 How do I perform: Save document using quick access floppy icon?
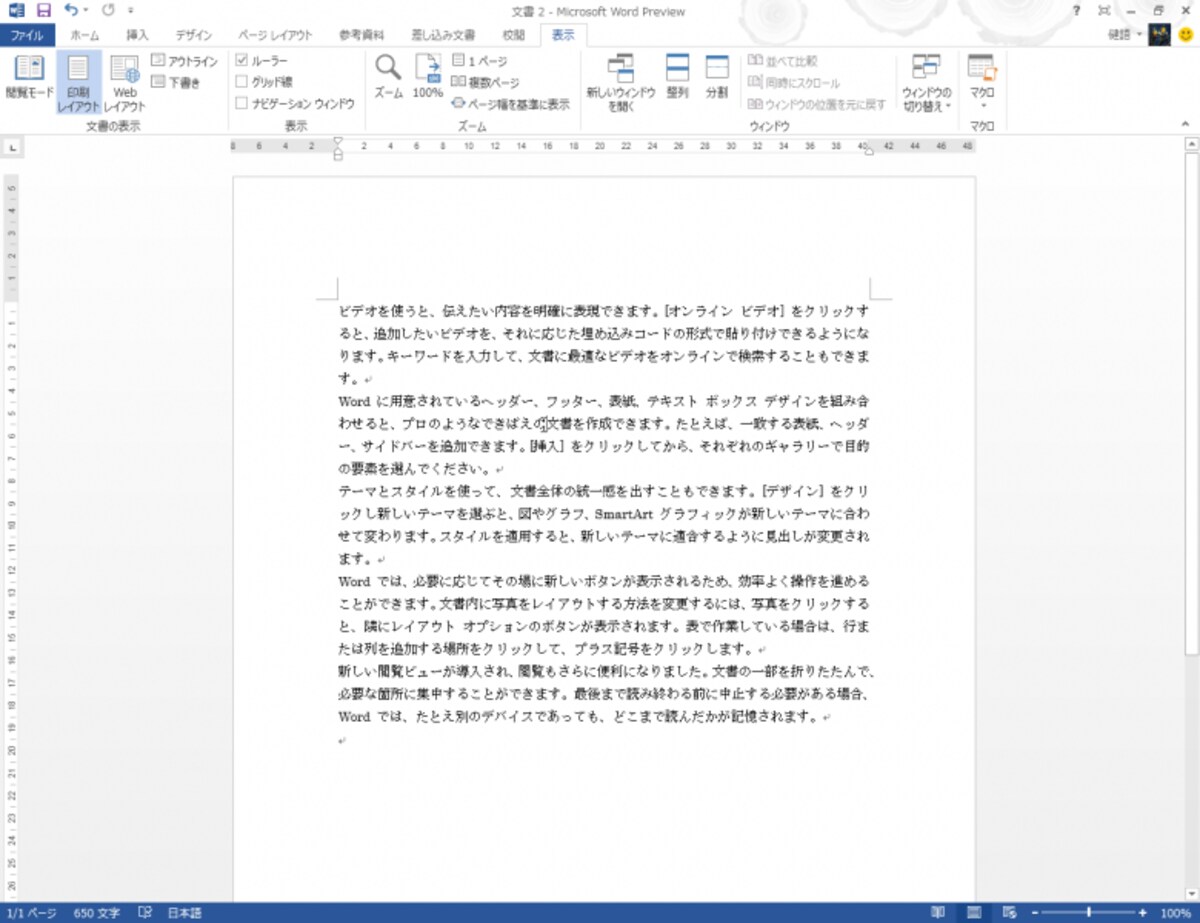click(43, 11)
